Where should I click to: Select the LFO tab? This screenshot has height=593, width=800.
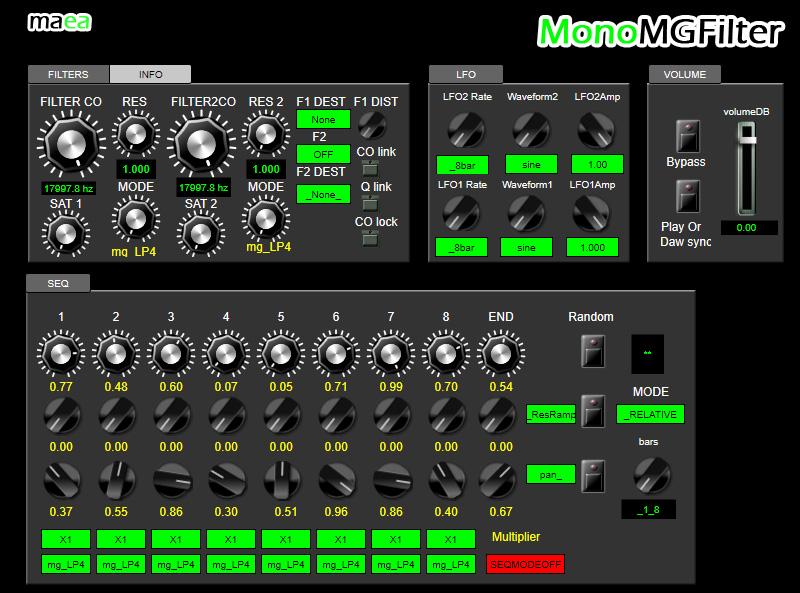pos(466,75)
